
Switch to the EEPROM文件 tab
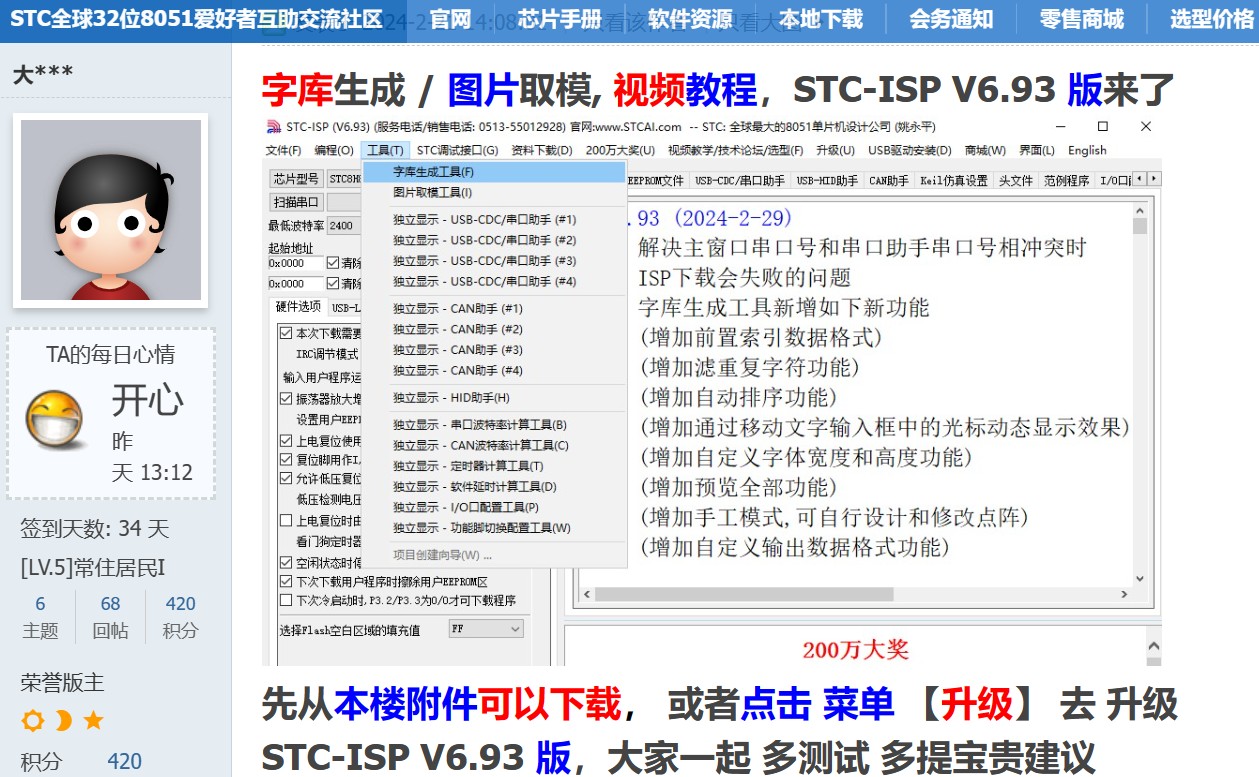pyautogui.click(x=656, y=181)
